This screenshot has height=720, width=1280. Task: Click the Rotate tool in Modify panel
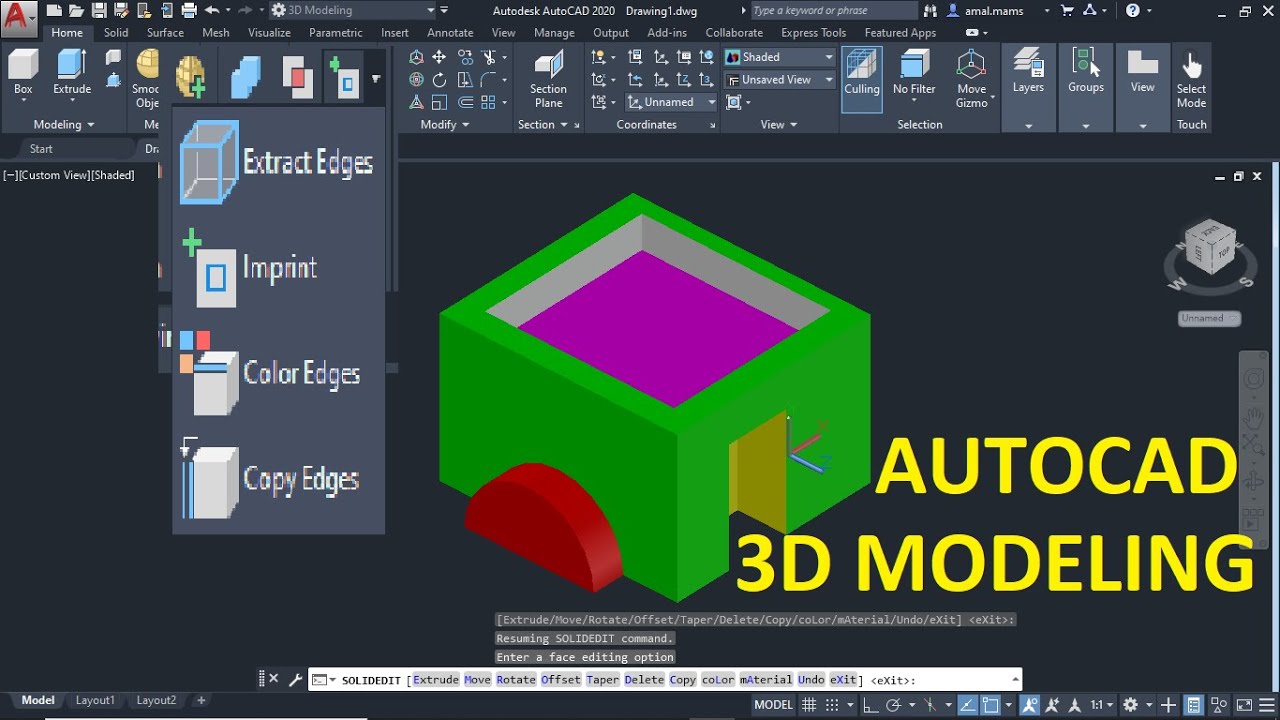point(439,80)
